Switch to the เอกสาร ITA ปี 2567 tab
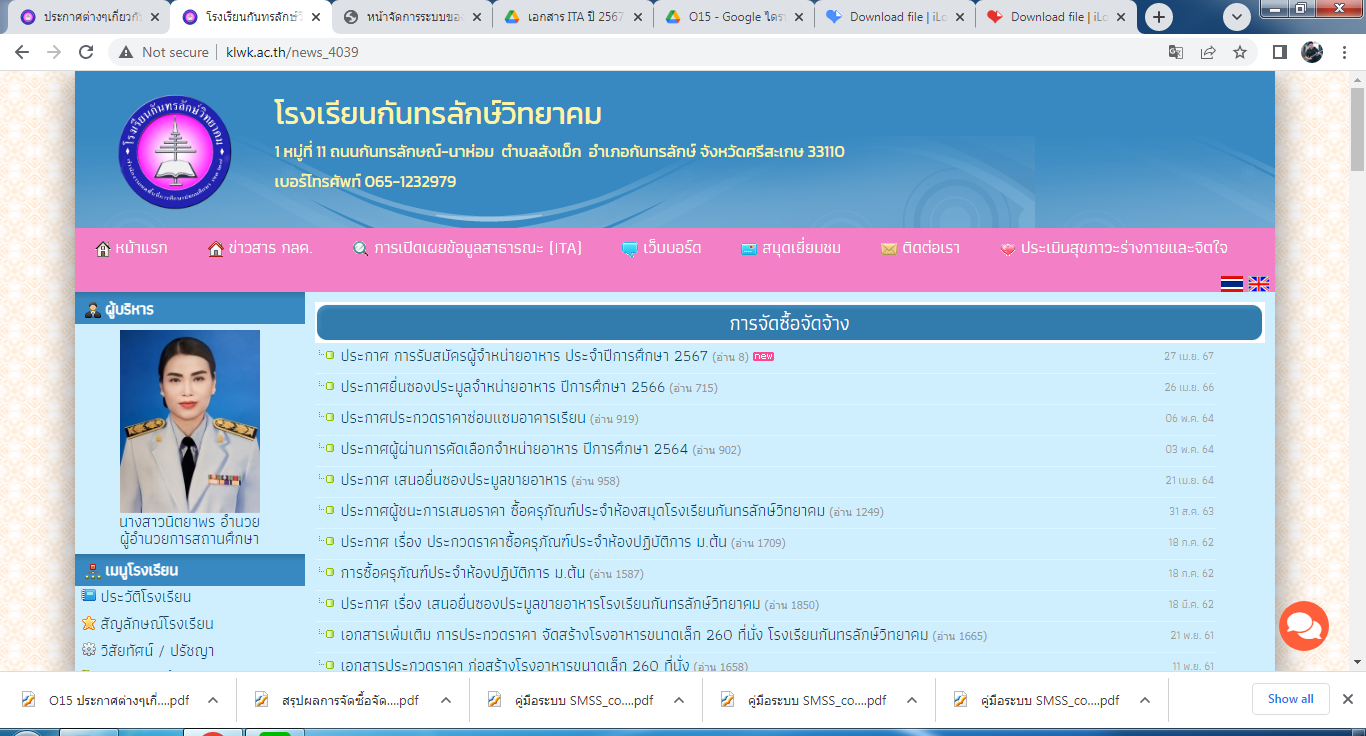The image size is (1366, 736). click(x=572, y=17)
